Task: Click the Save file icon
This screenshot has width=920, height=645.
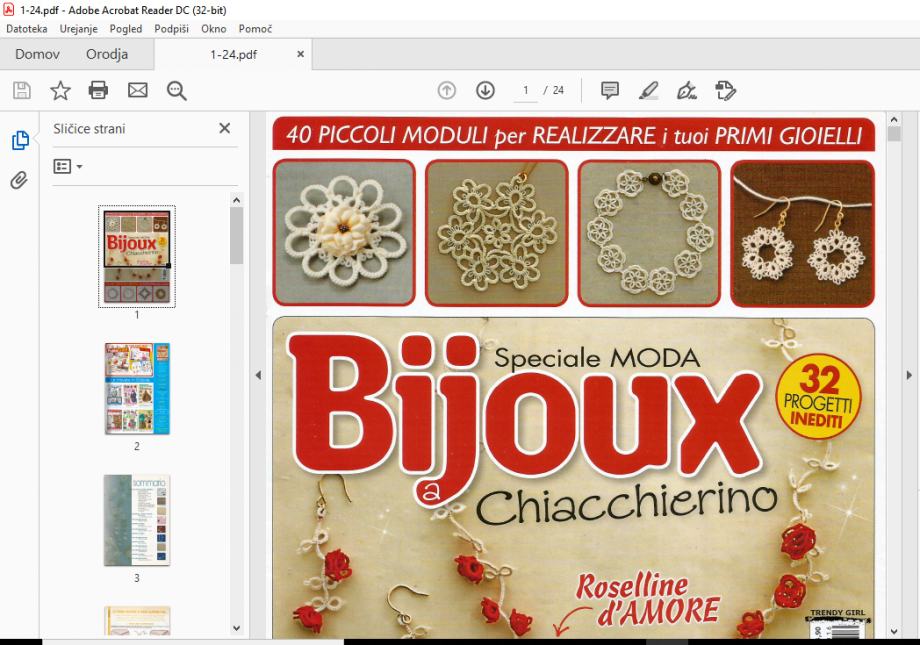Action: point(21,91)
